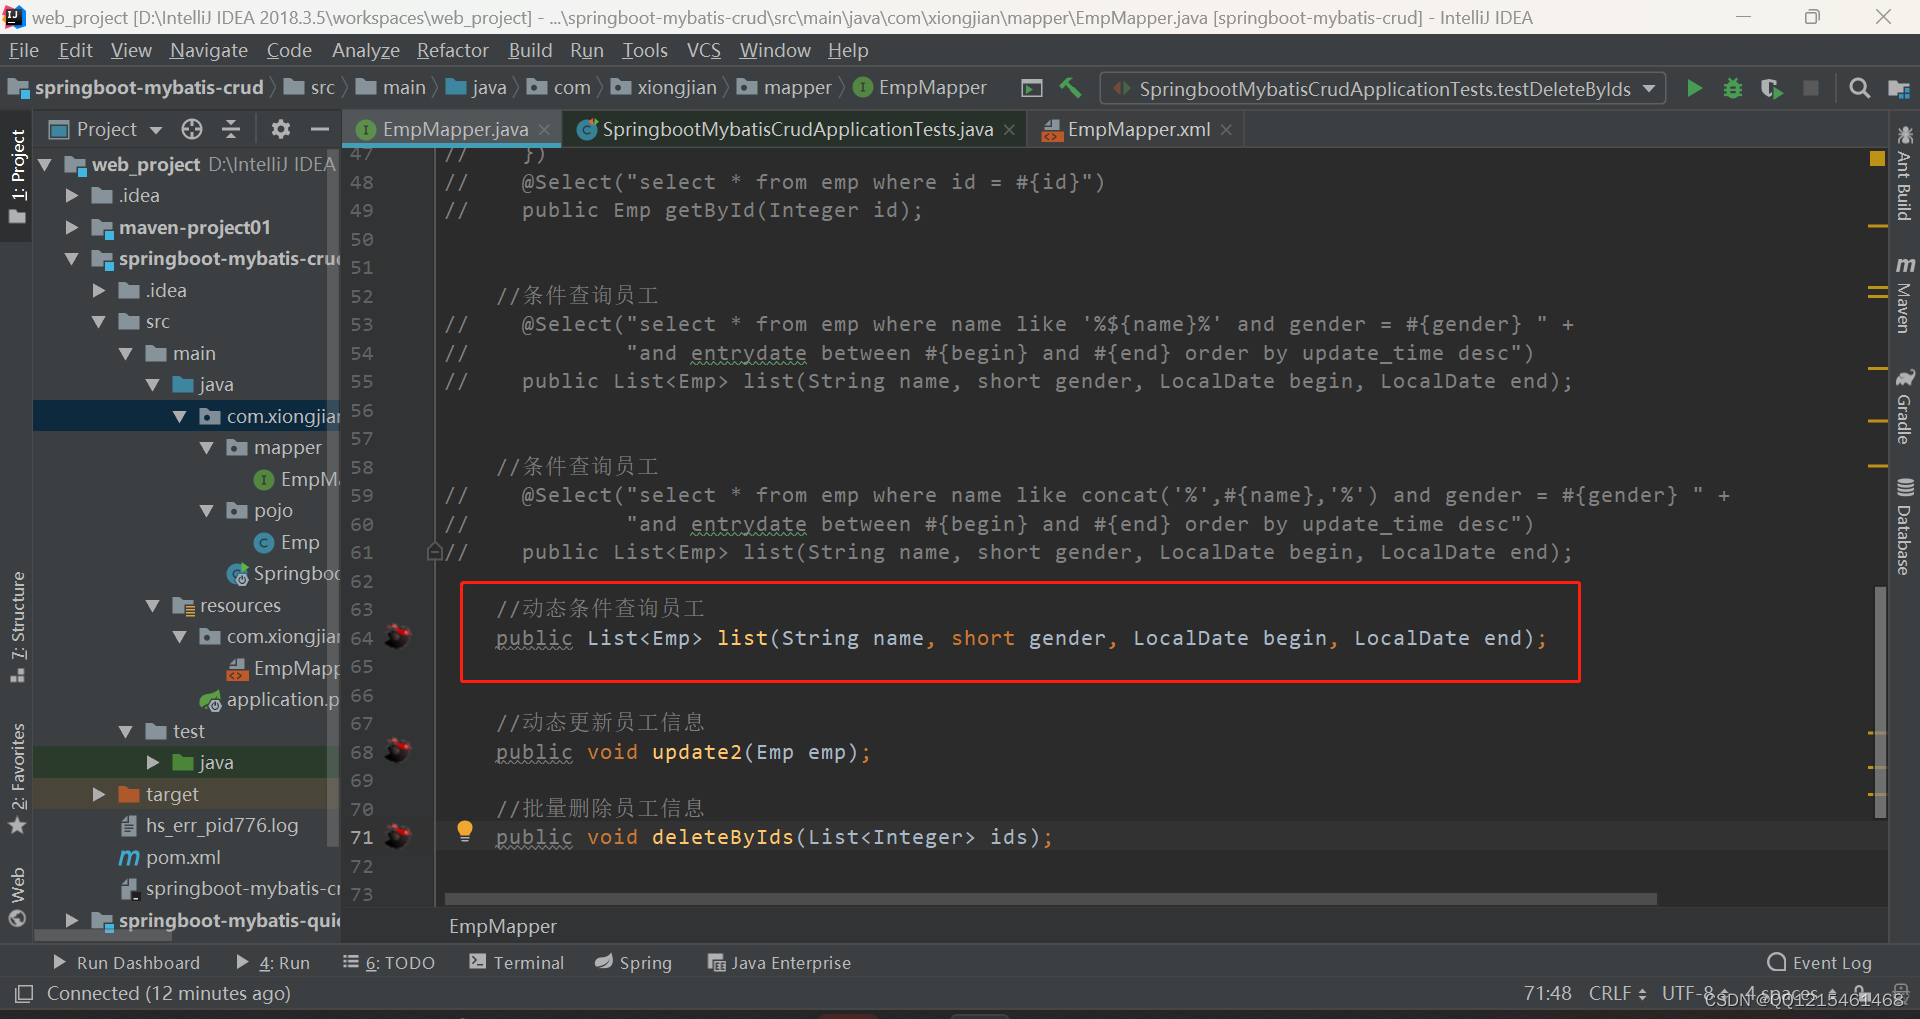The width and height of the screenshot is (1920, 1019).
Task: Click cursor position 71:48 in status bar
Action: pos(1547,993)
